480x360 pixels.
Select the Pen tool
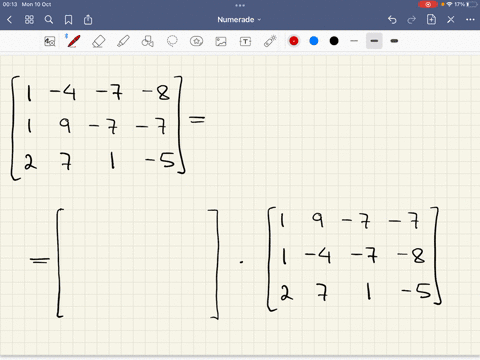(x=73, y=41)
